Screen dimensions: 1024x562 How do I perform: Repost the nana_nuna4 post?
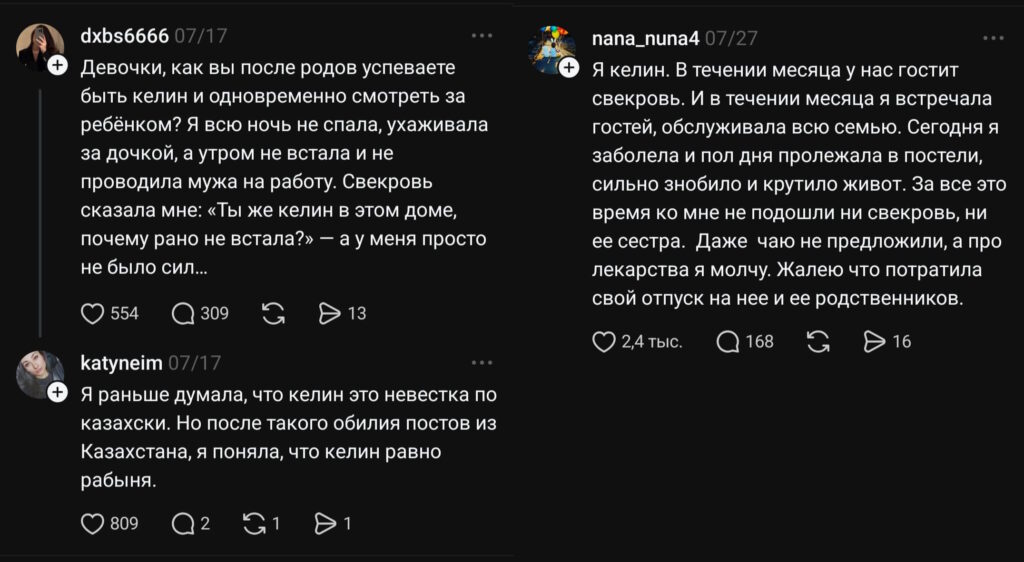[x=817, y=342]
